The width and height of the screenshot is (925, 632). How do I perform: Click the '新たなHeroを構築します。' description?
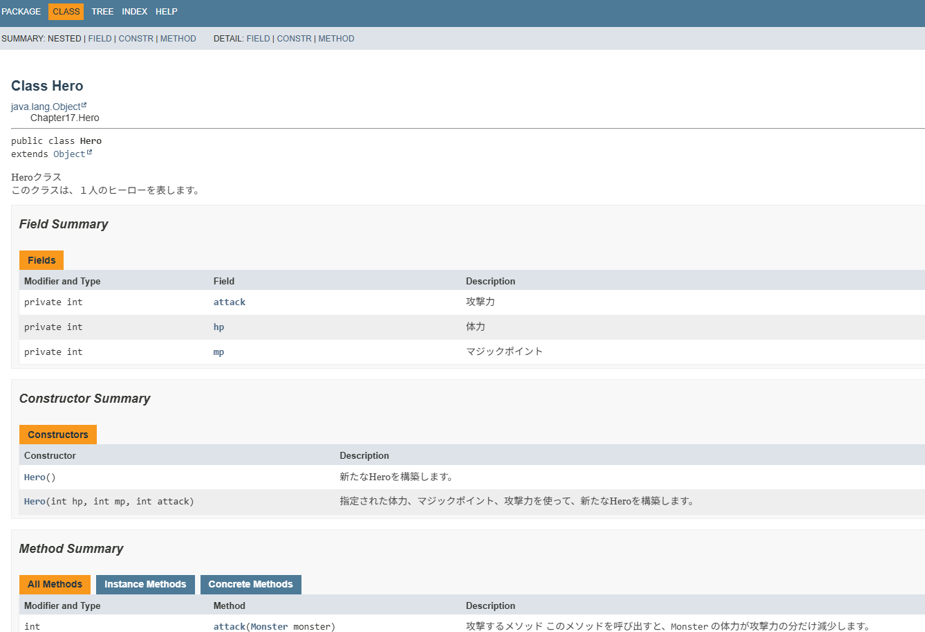(396, 477)
